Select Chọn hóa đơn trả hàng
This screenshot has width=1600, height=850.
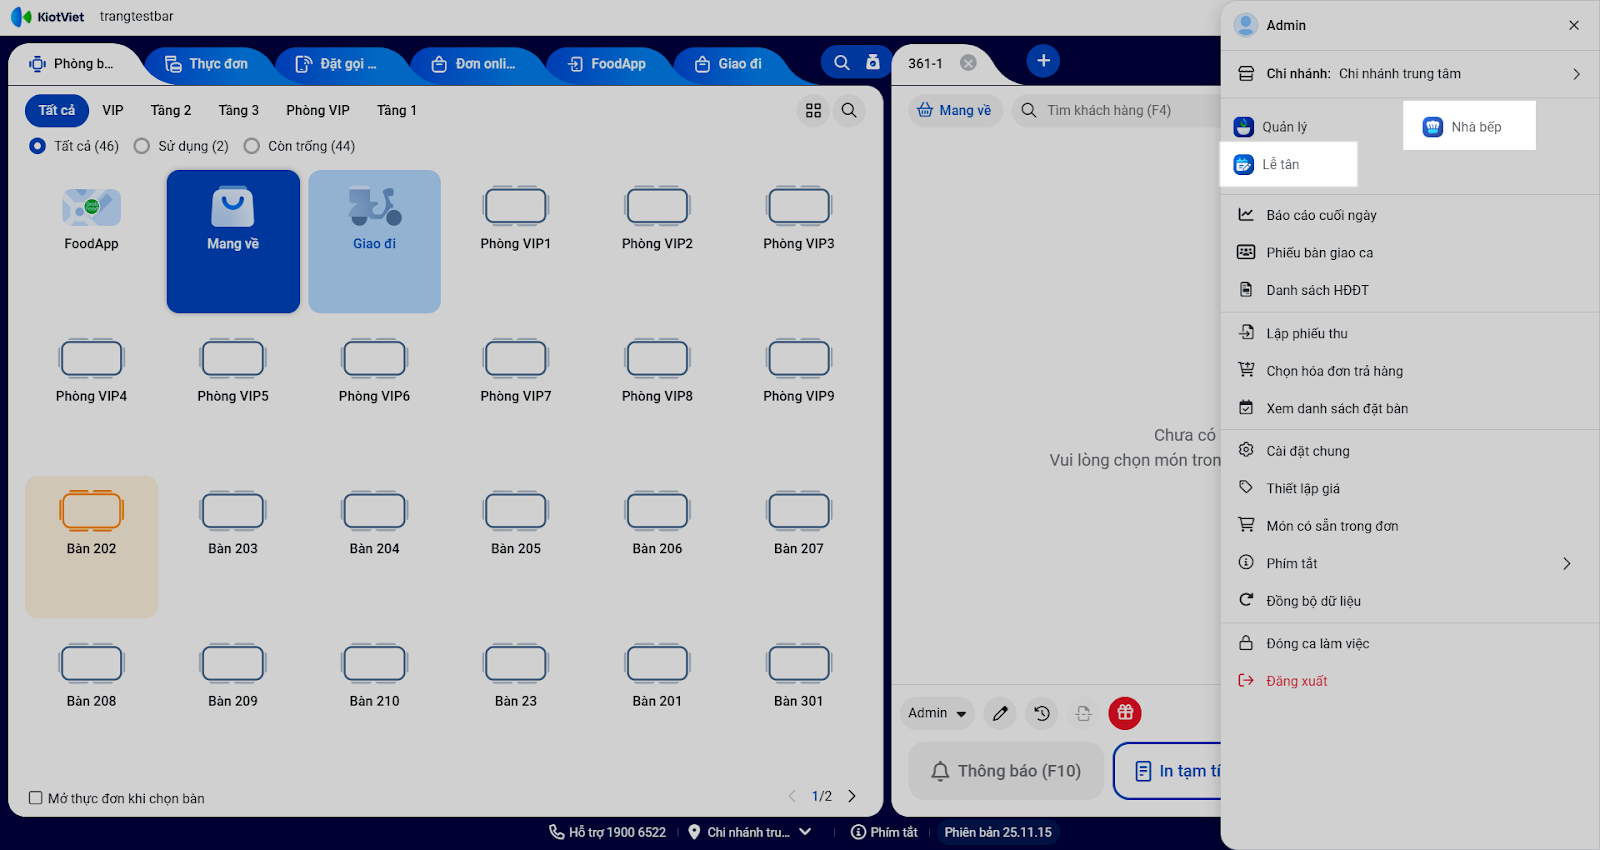[1410, 370]
